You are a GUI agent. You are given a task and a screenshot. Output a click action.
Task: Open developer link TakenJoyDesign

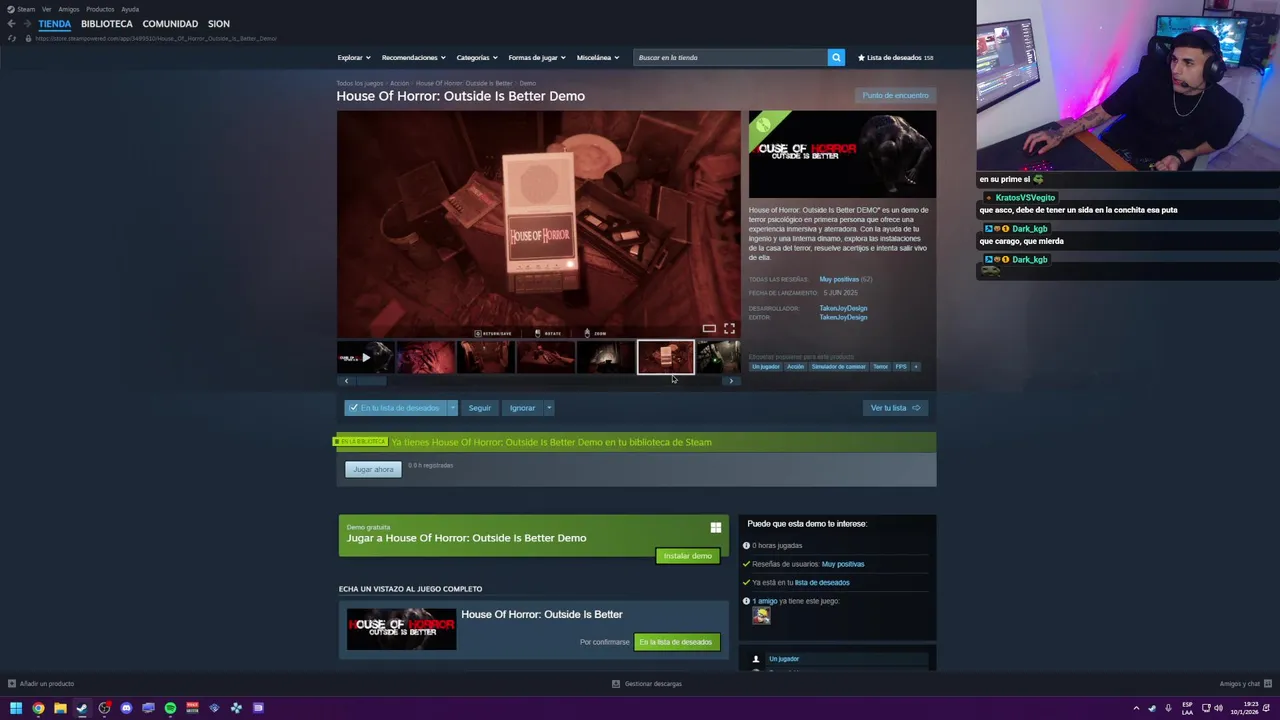[x=843, y=308]
